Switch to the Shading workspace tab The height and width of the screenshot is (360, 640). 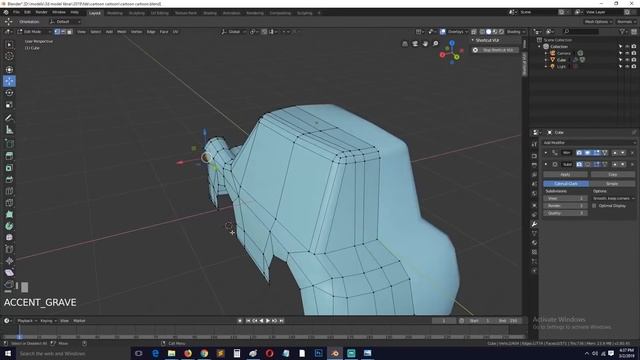[x=210, y=13]
